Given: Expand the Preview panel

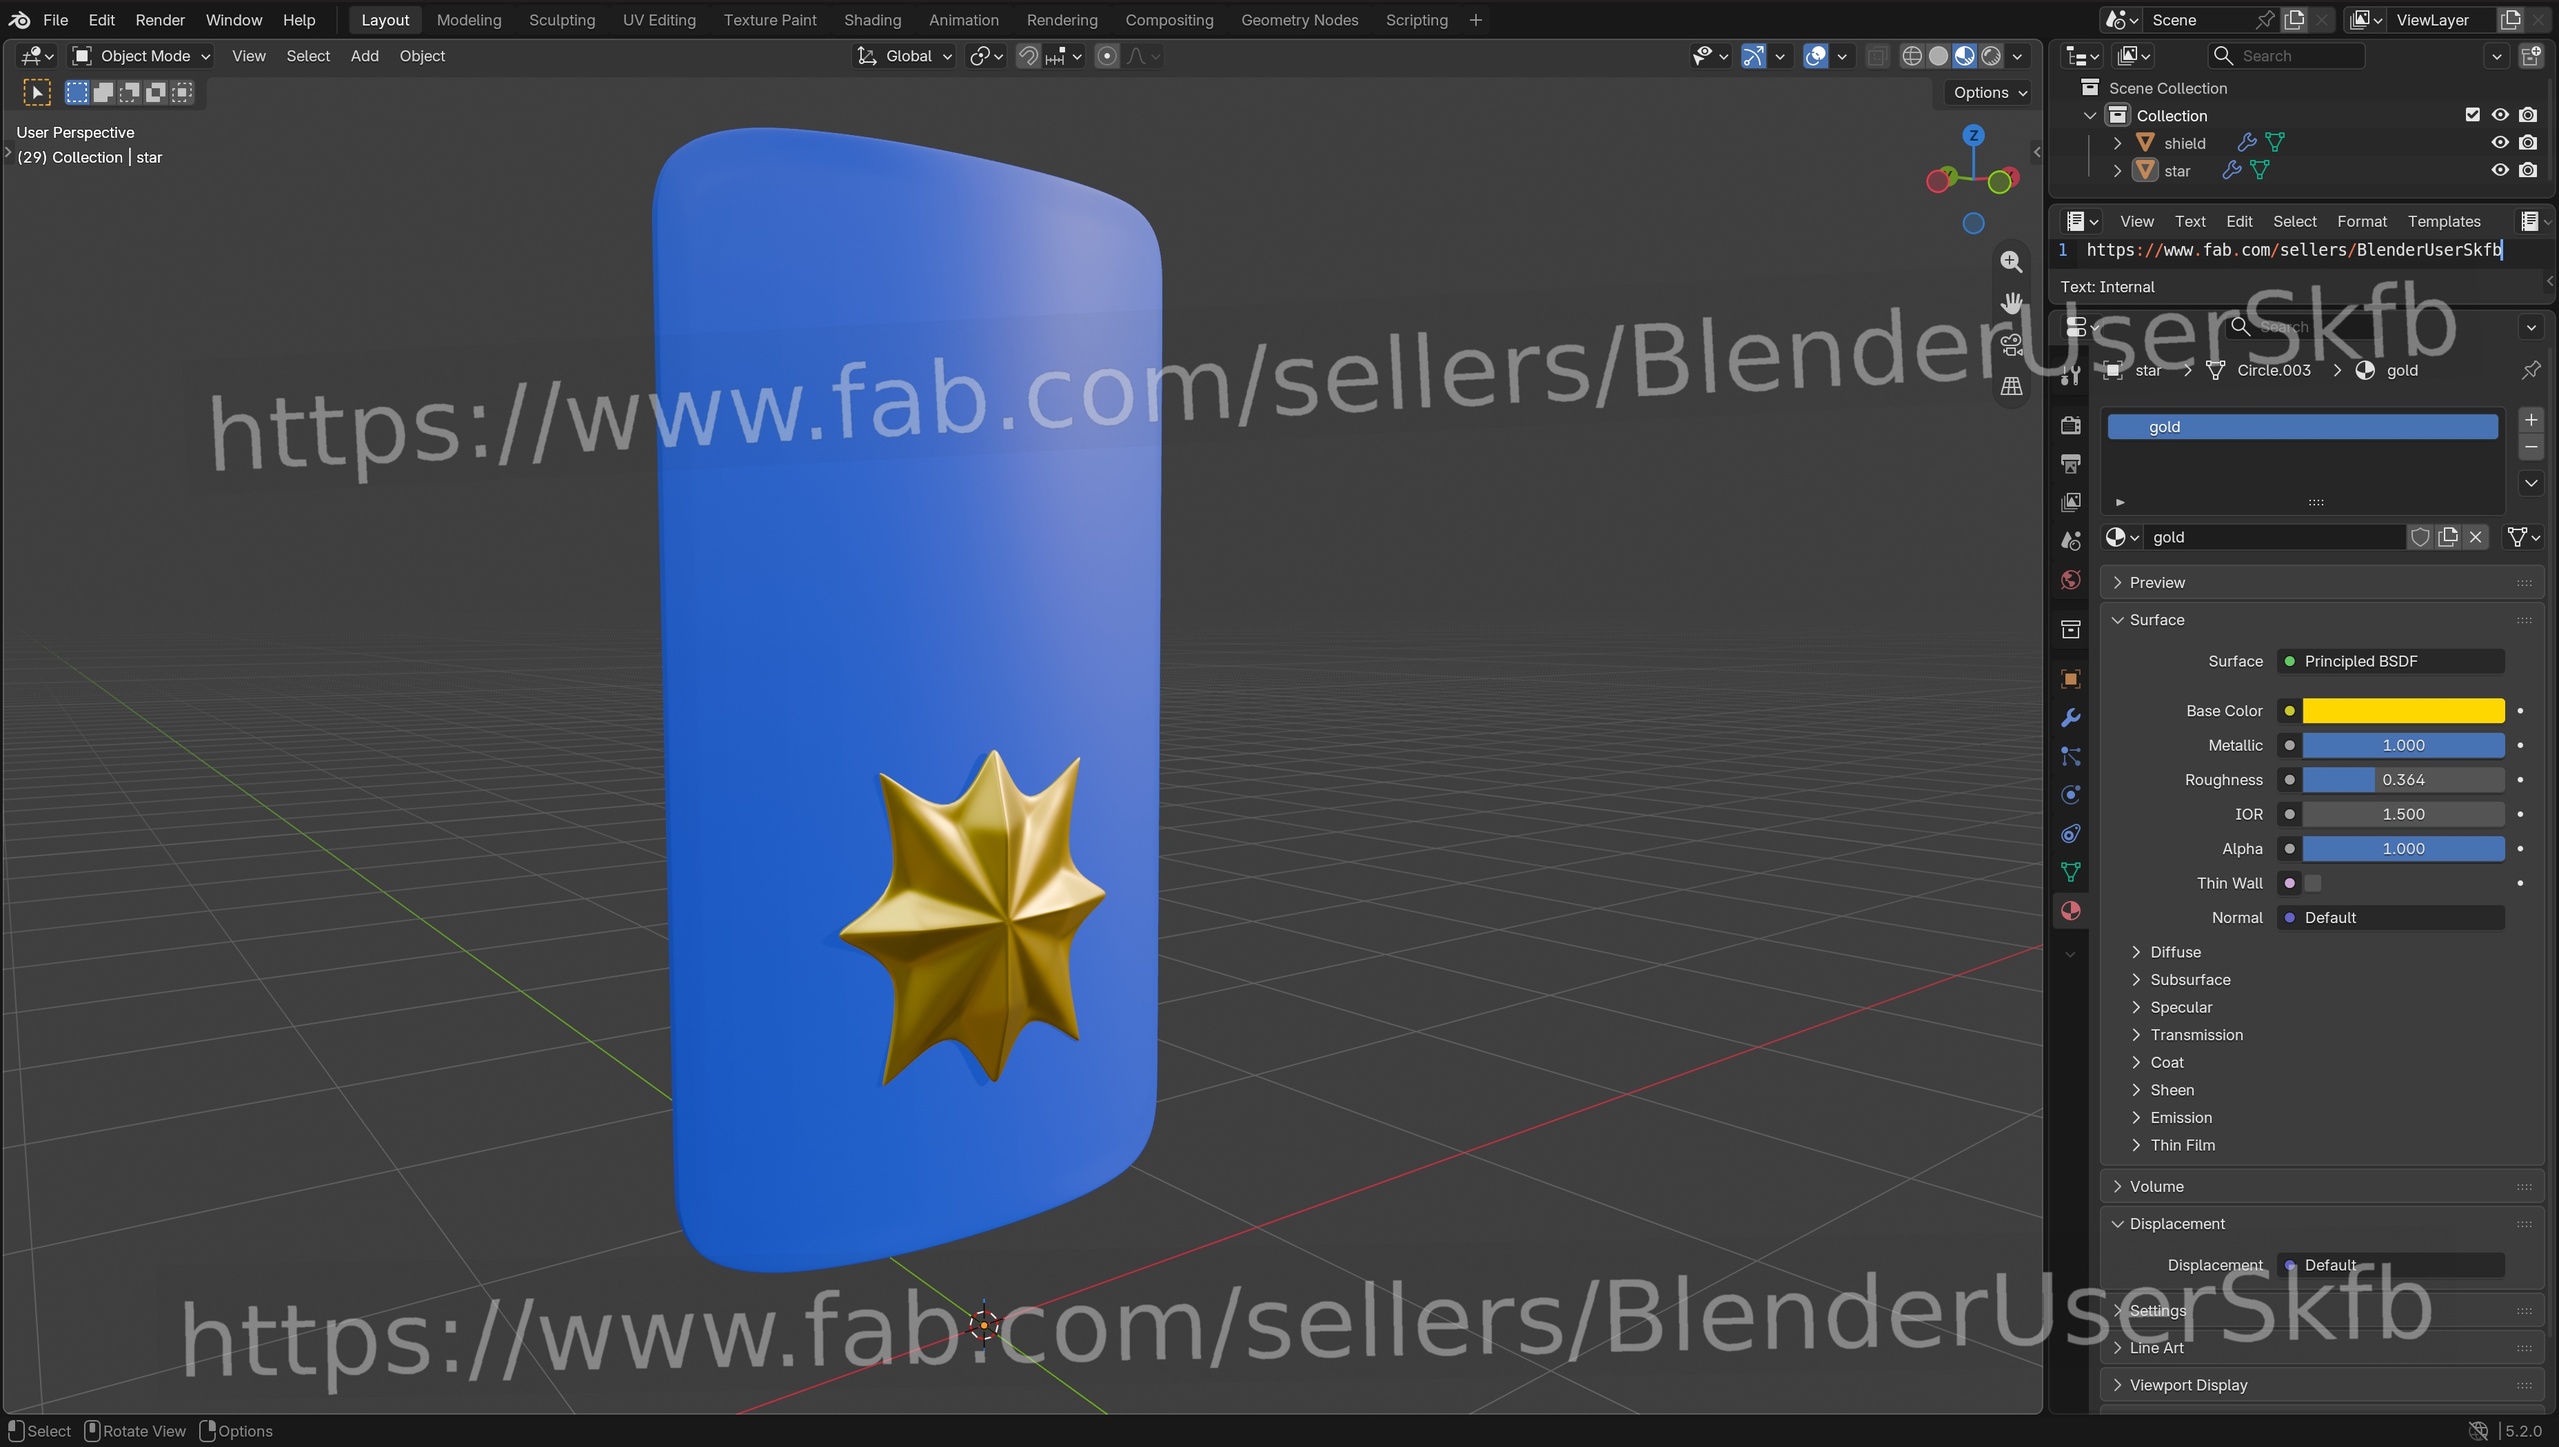Looking at the screenshot, I should [2156, 583].
